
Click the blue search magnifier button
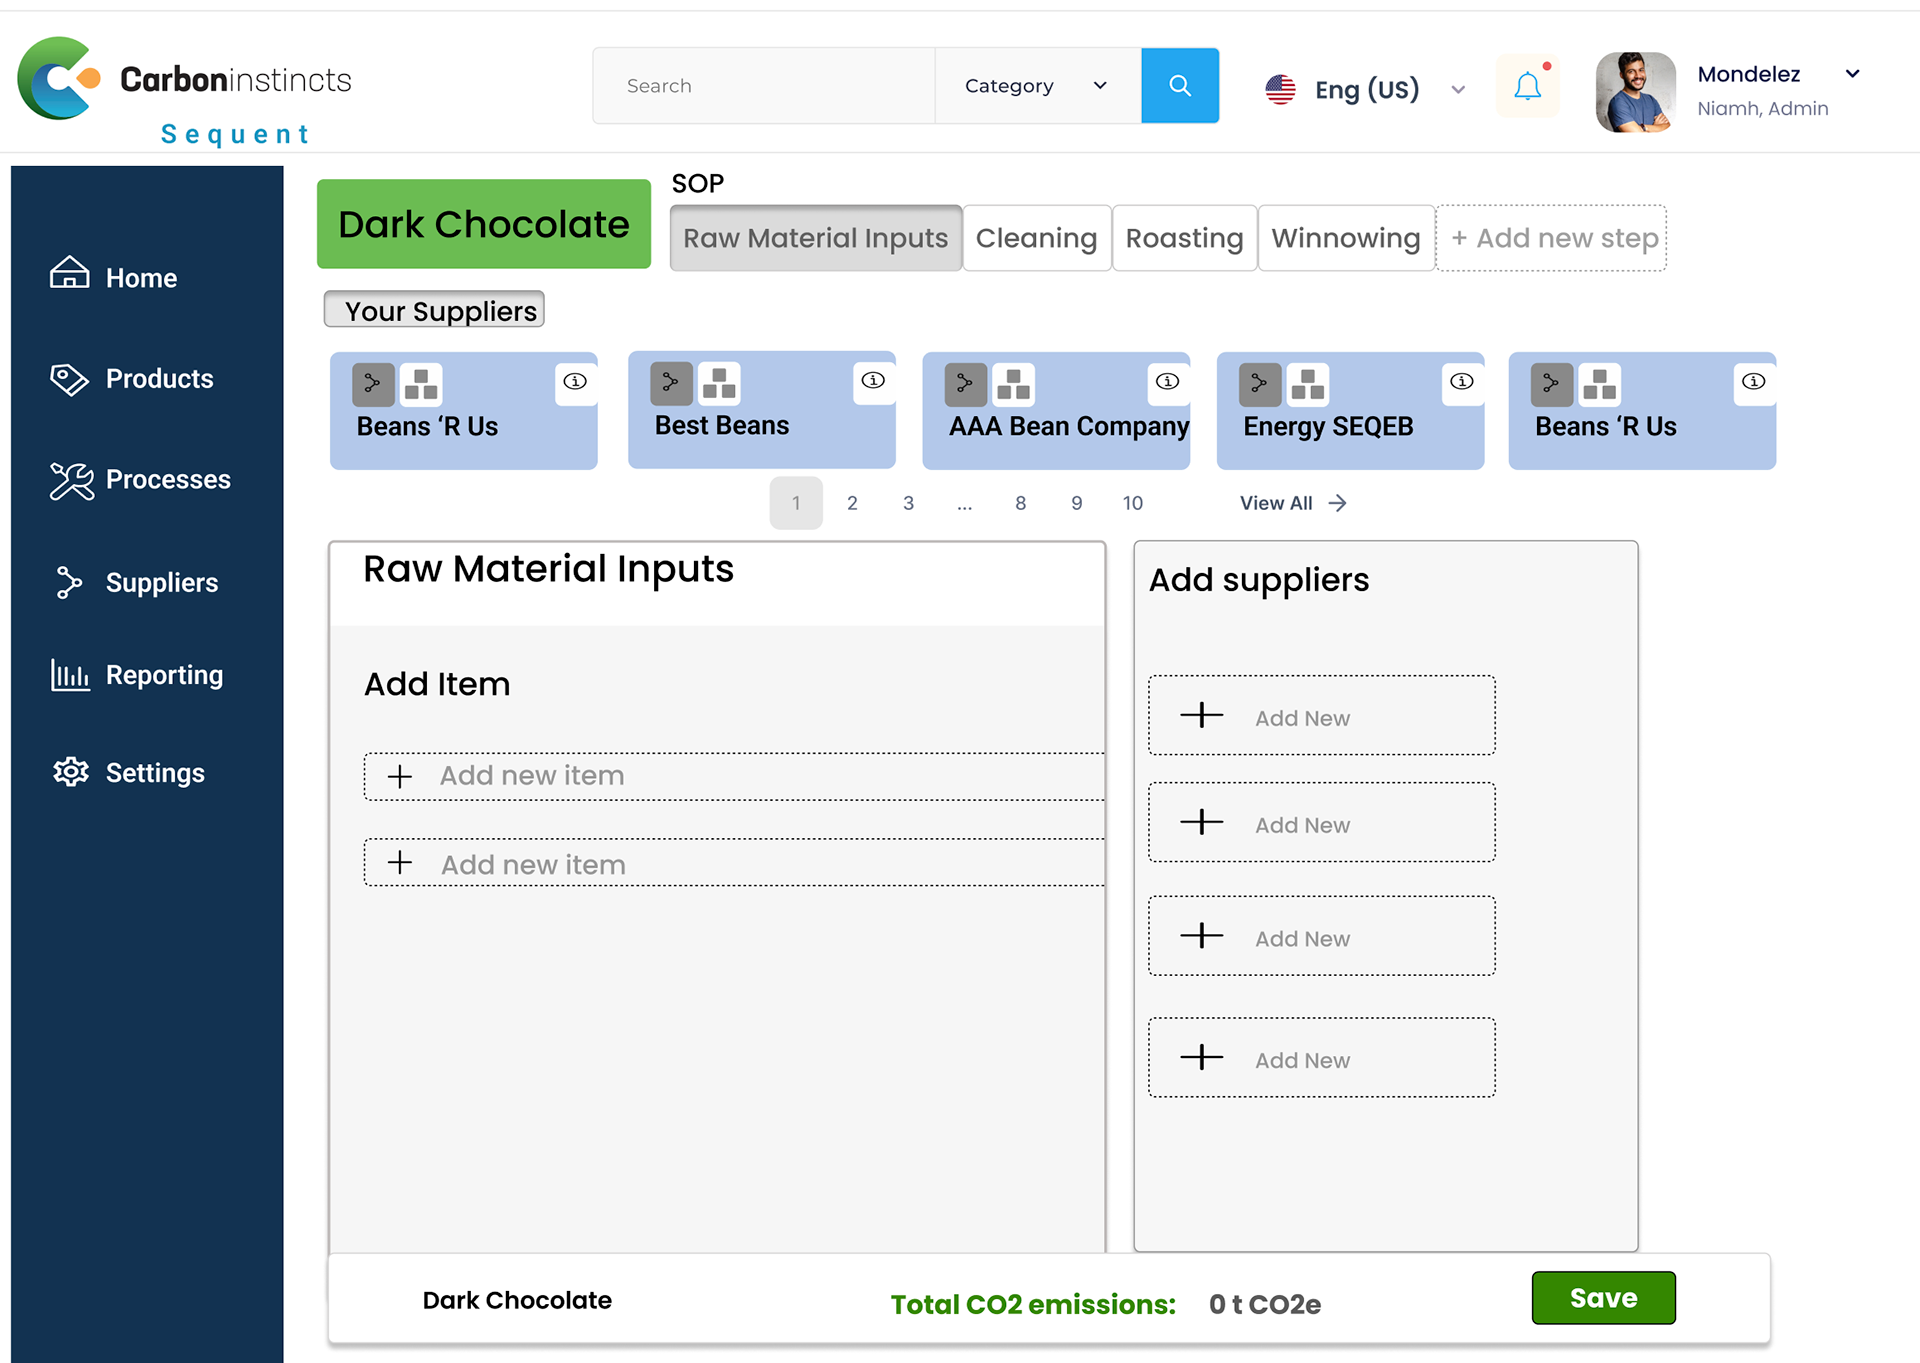tap(1179, 86)
